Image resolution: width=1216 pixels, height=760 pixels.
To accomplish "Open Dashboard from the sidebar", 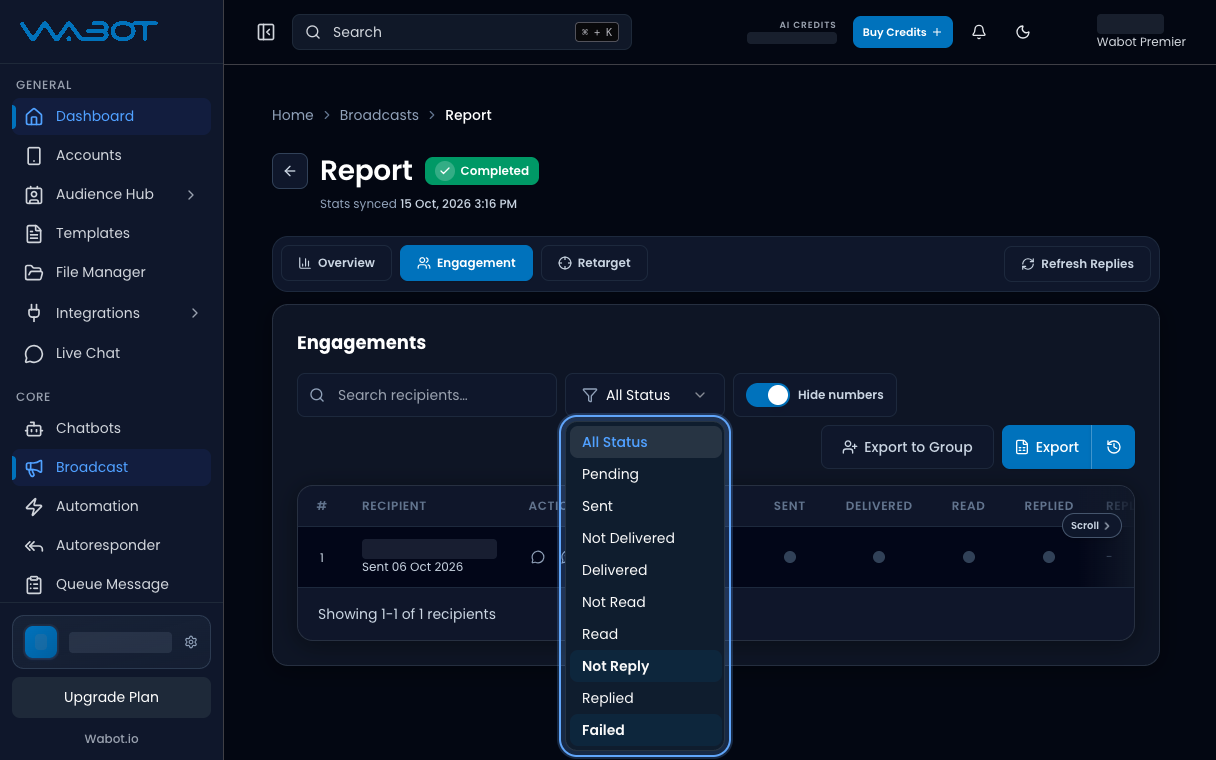I will [x=111, y=116].
